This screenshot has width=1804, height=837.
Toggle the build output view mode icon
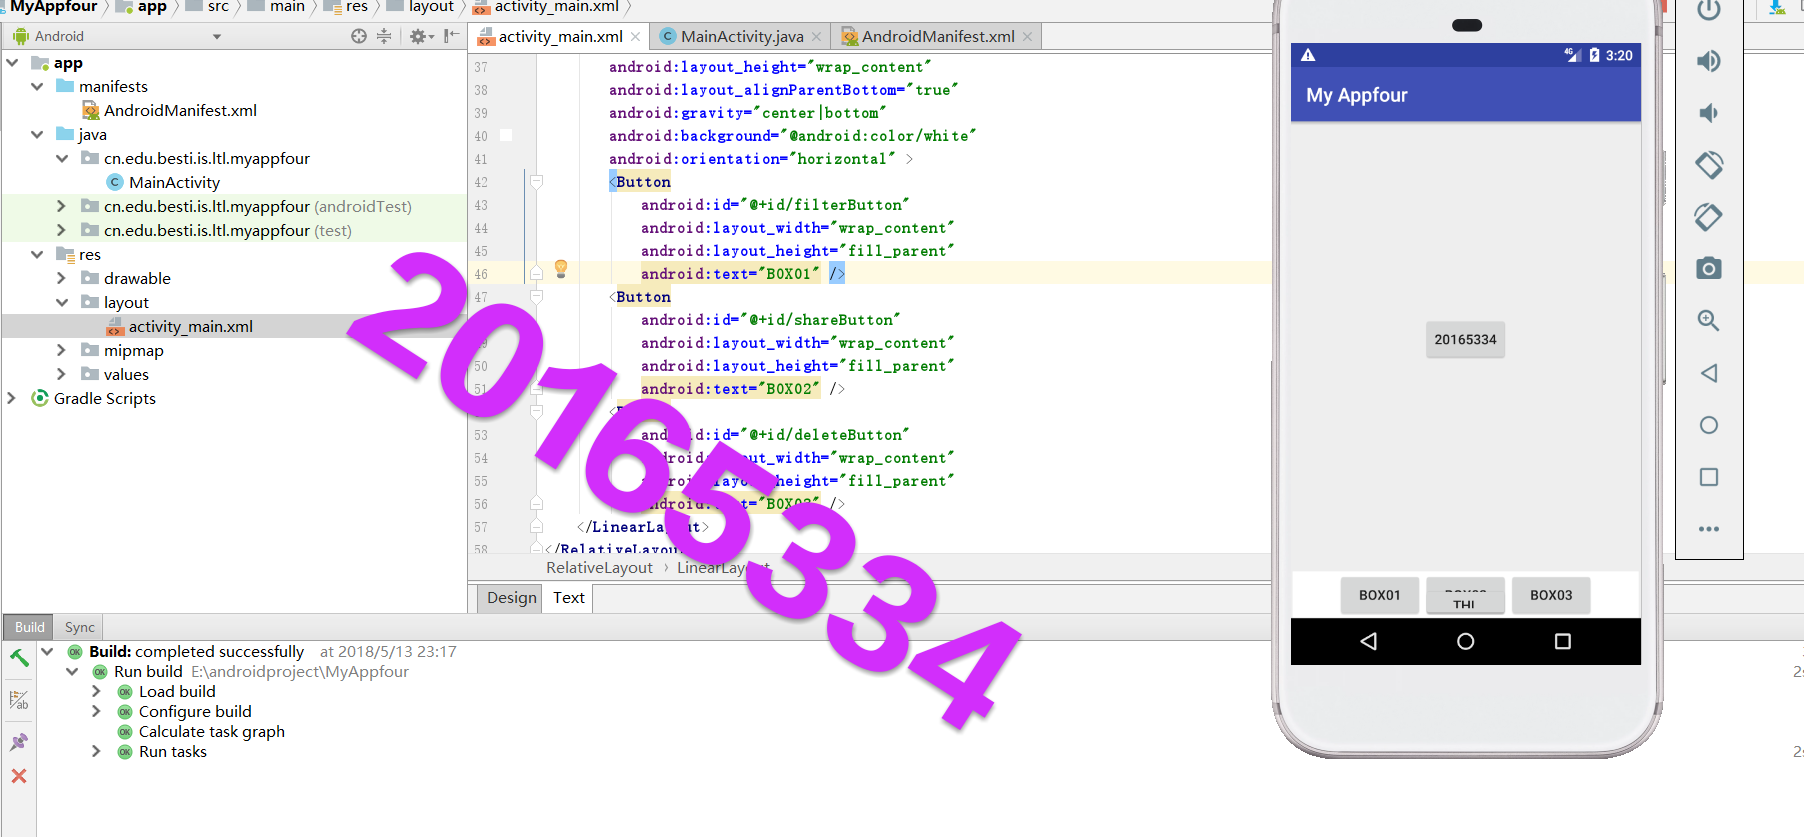click(19, 700)
